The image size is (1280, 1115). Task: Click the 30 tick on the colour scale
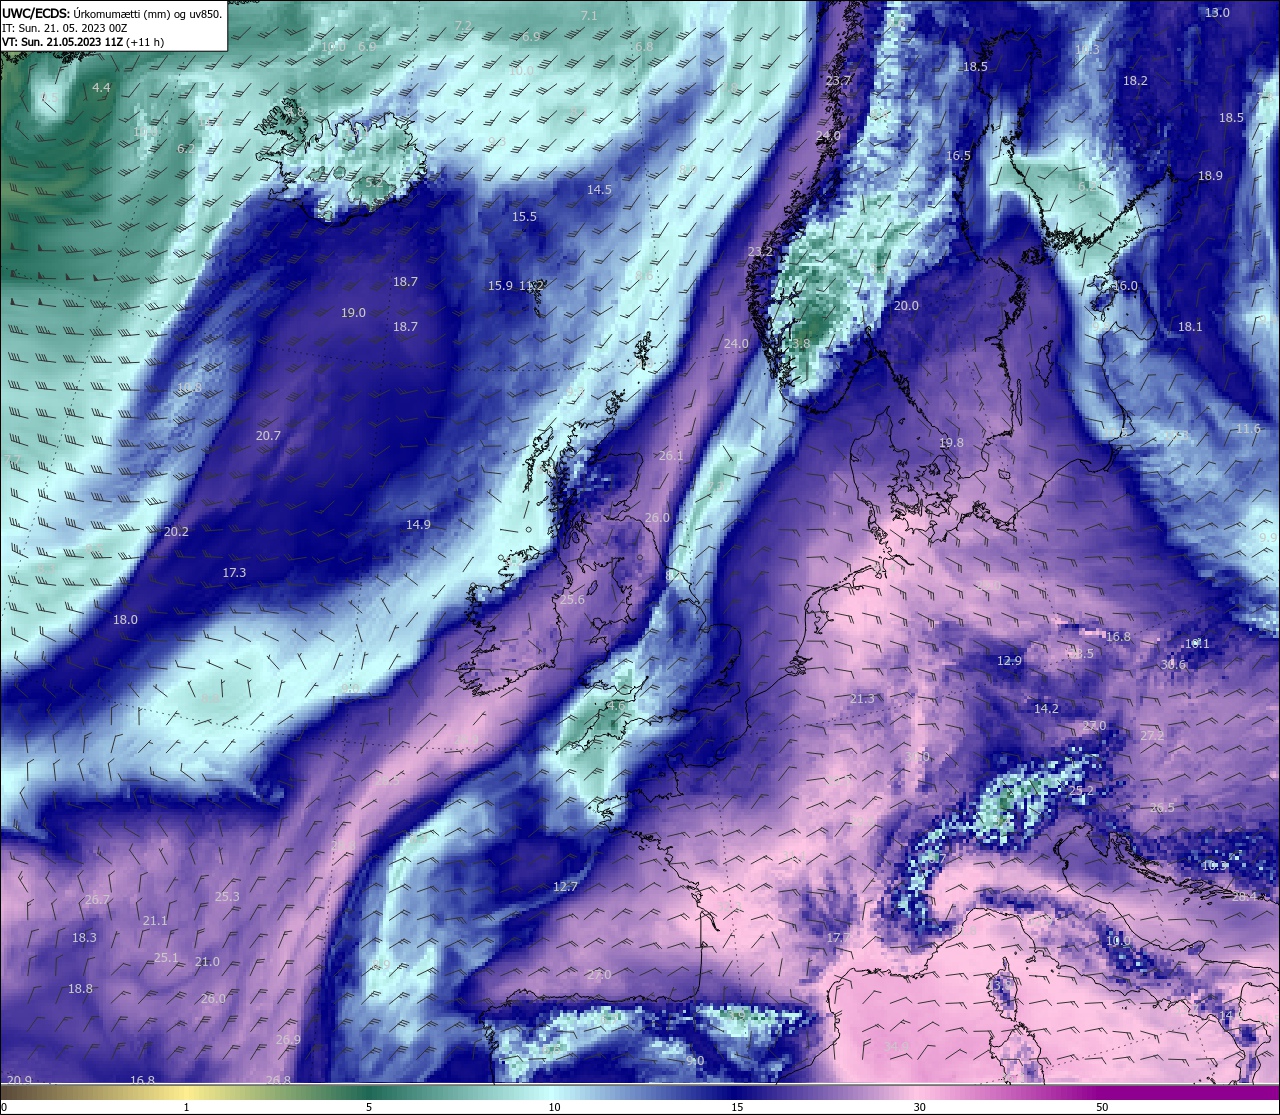[919, 1107]
